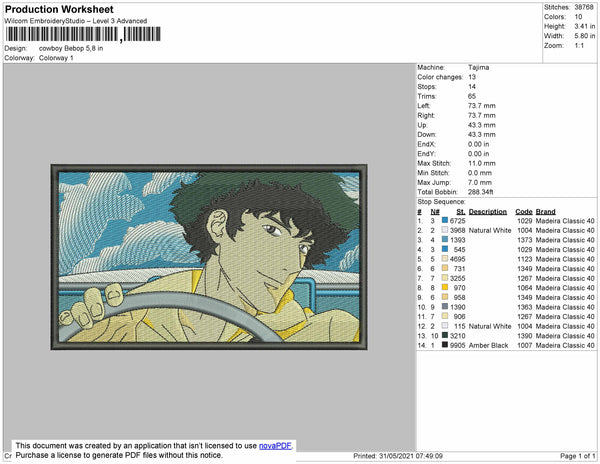The height and width of the screenshot is (464, 600).
Task: Click the stitch count value 38768
Action: click(584, 7)
